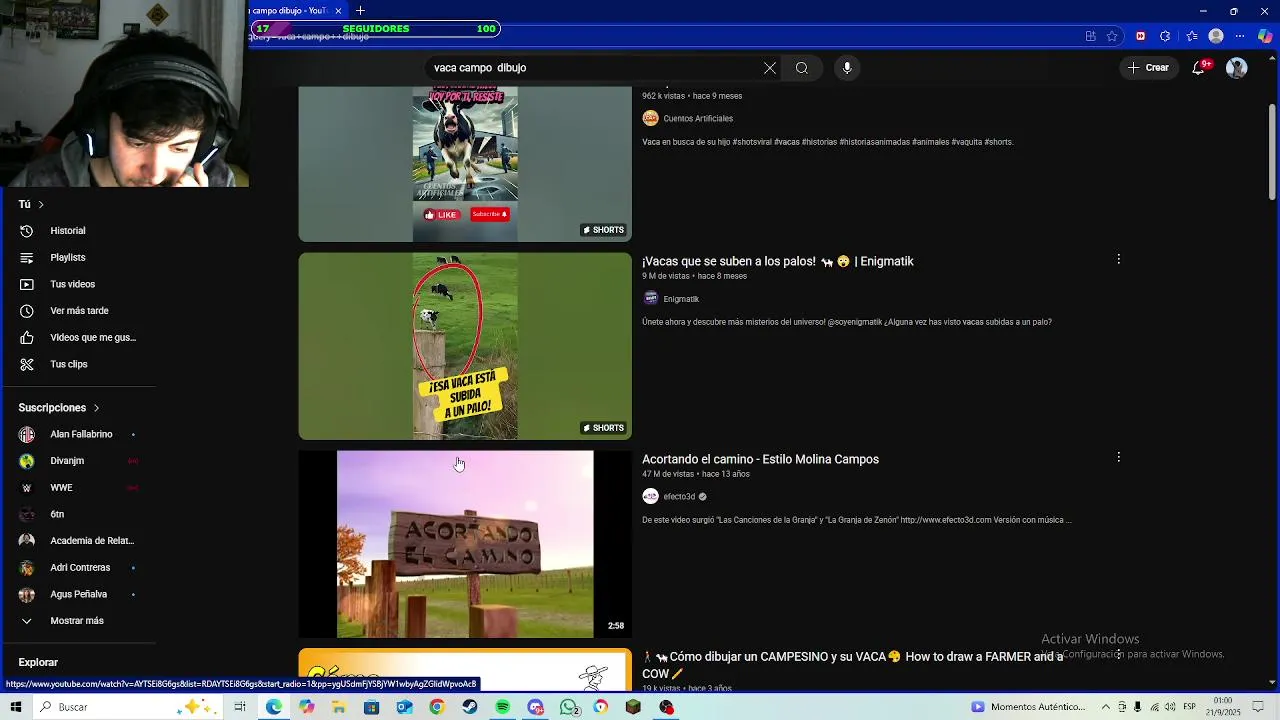The width and height of the screenshot is (1280, 720).
Task: Show hidden system tray icons
Action: tap(1104, 707)
